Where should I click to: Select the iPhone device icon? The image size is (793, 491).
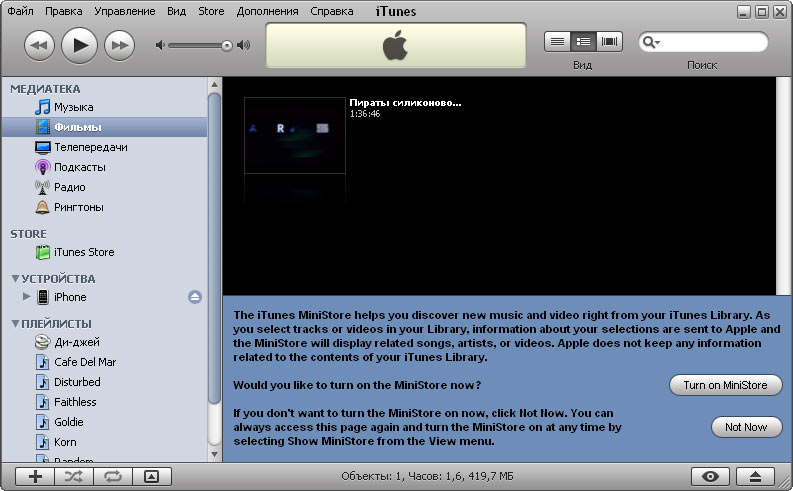pyautogui.click(x=43, y=297)
